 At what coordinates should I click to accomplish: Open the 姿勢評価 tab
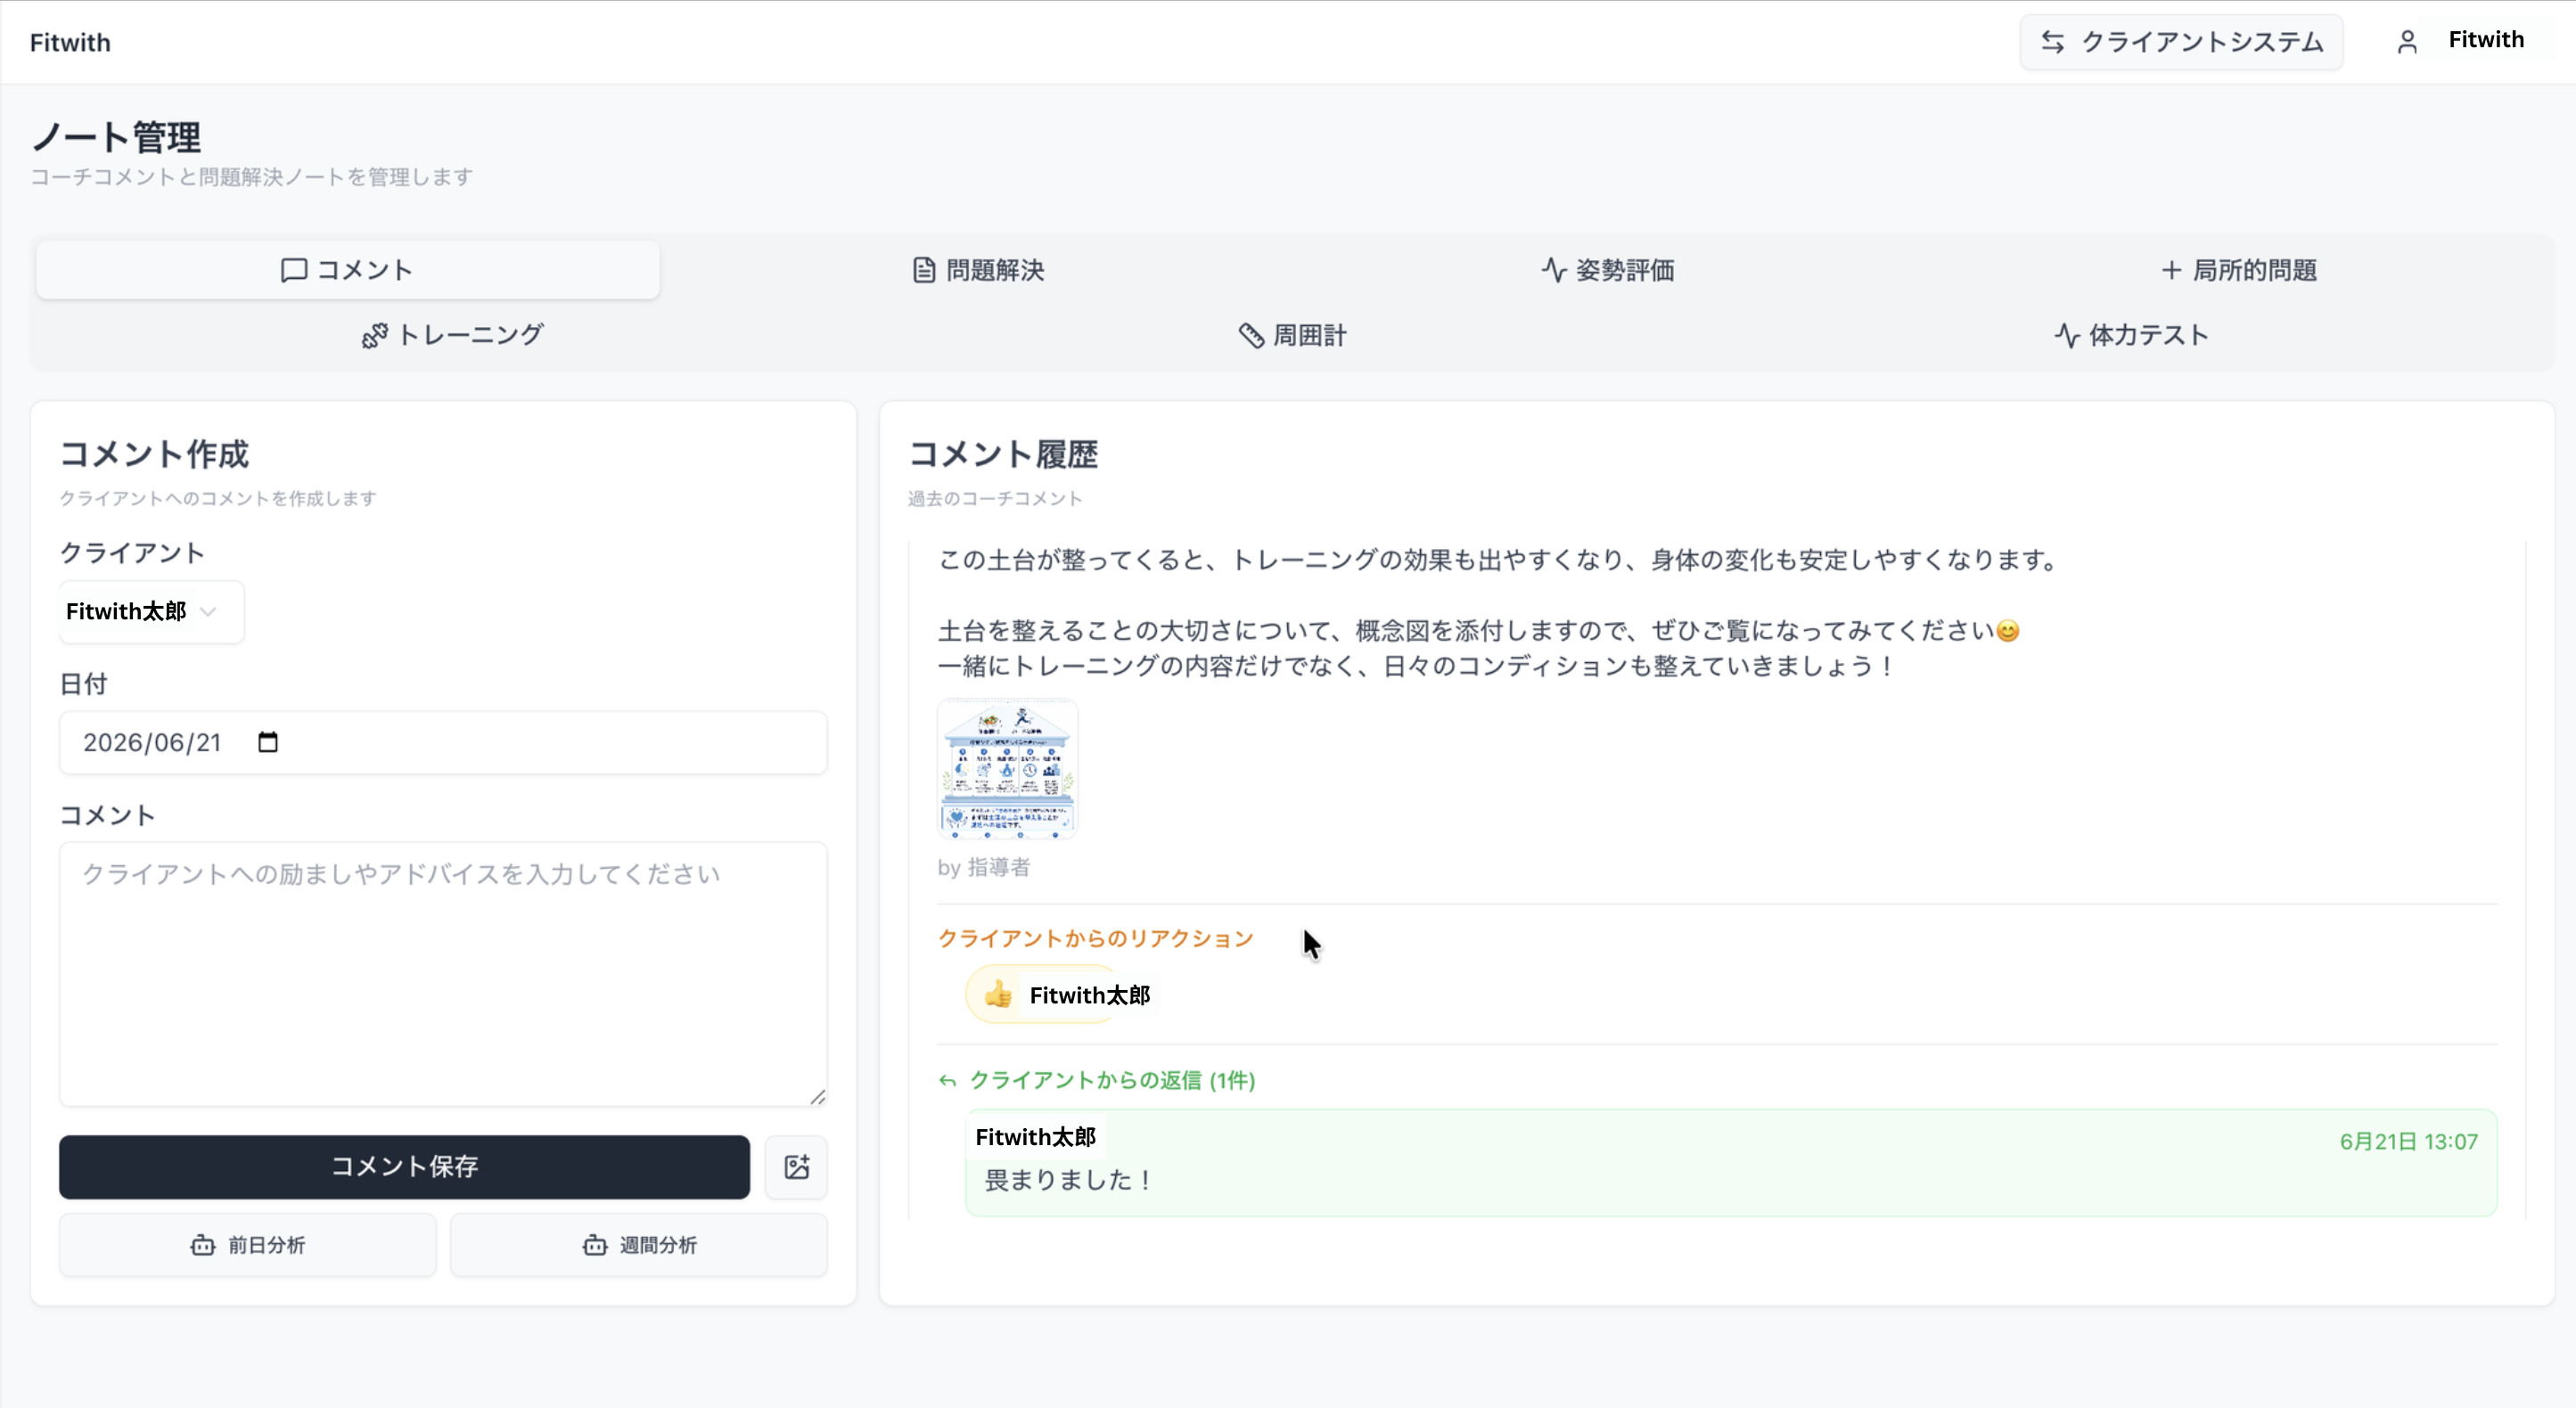click(x=1608, y=270)
